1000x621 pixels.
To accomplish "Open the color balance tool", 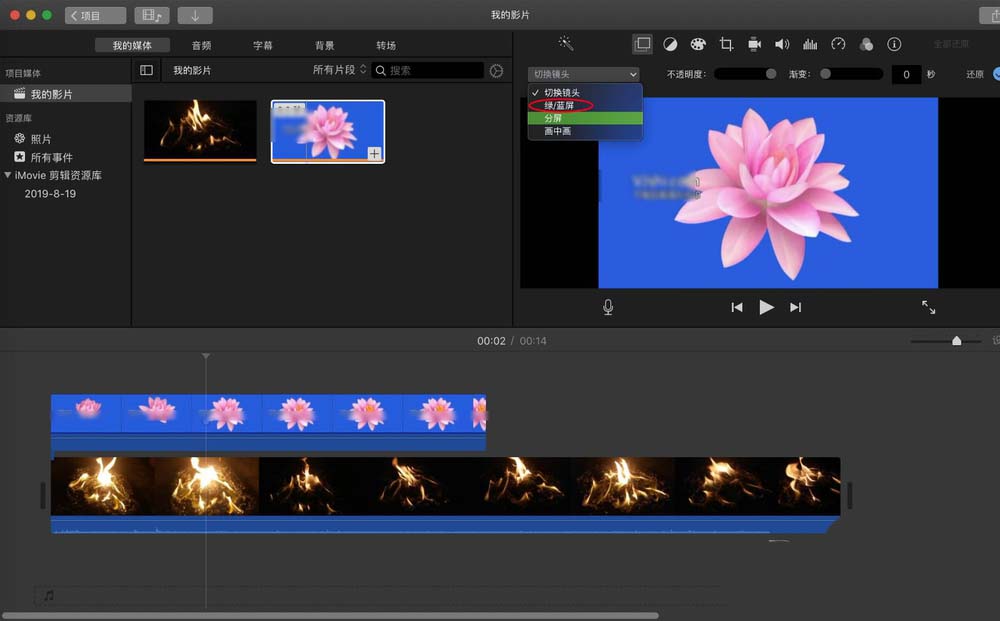I will tap(670, 44).
